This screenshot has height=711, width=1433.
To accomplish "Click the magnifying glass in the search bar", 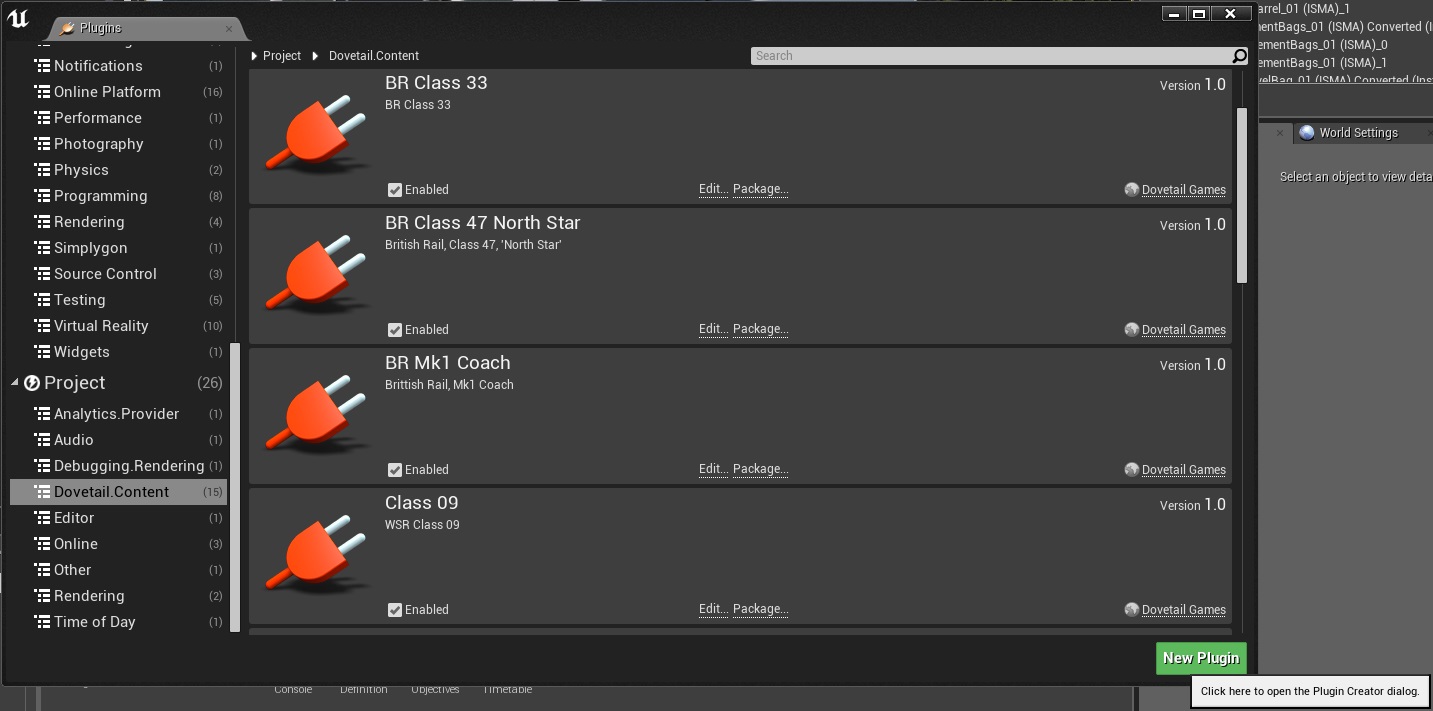I will point(1239,56).
